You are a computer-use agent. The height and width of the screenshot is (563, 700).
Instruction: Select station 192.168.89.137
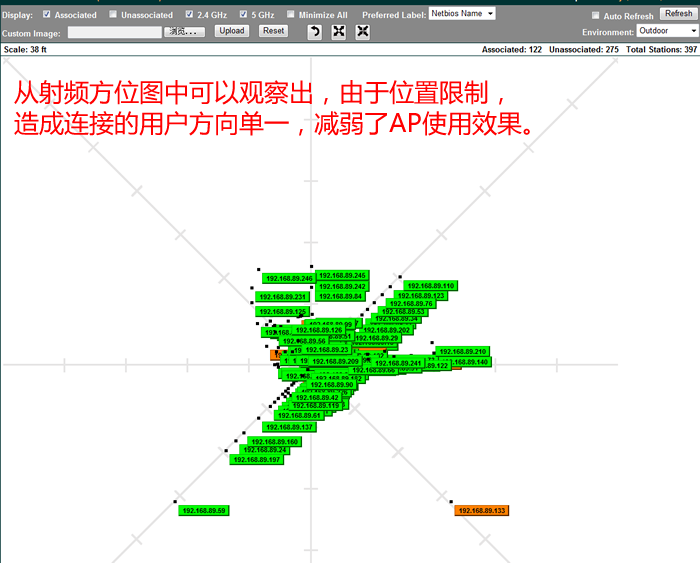pos(289,427)
